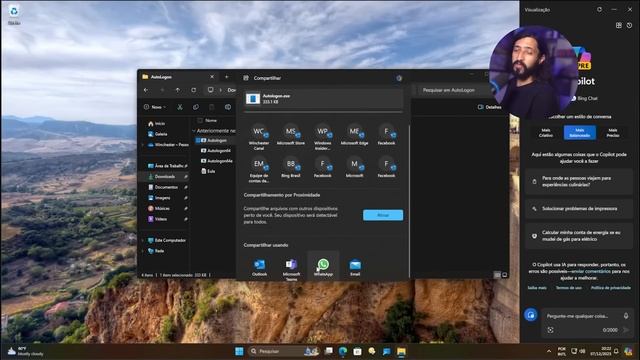
Task: Open the Novo dropdown in Explorer toolbar
Action: tap(155, 107)
